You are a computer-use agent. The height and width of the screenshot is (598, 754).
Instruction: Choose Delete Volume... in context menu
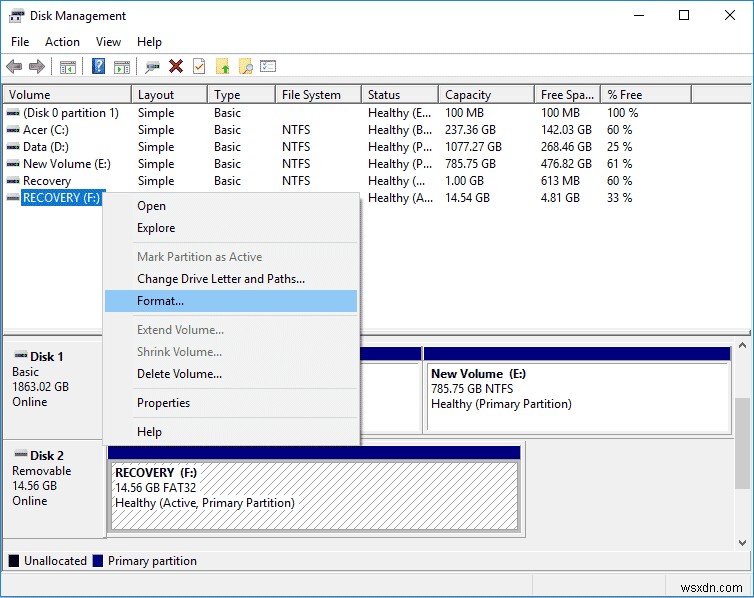[x=179, y=374]
